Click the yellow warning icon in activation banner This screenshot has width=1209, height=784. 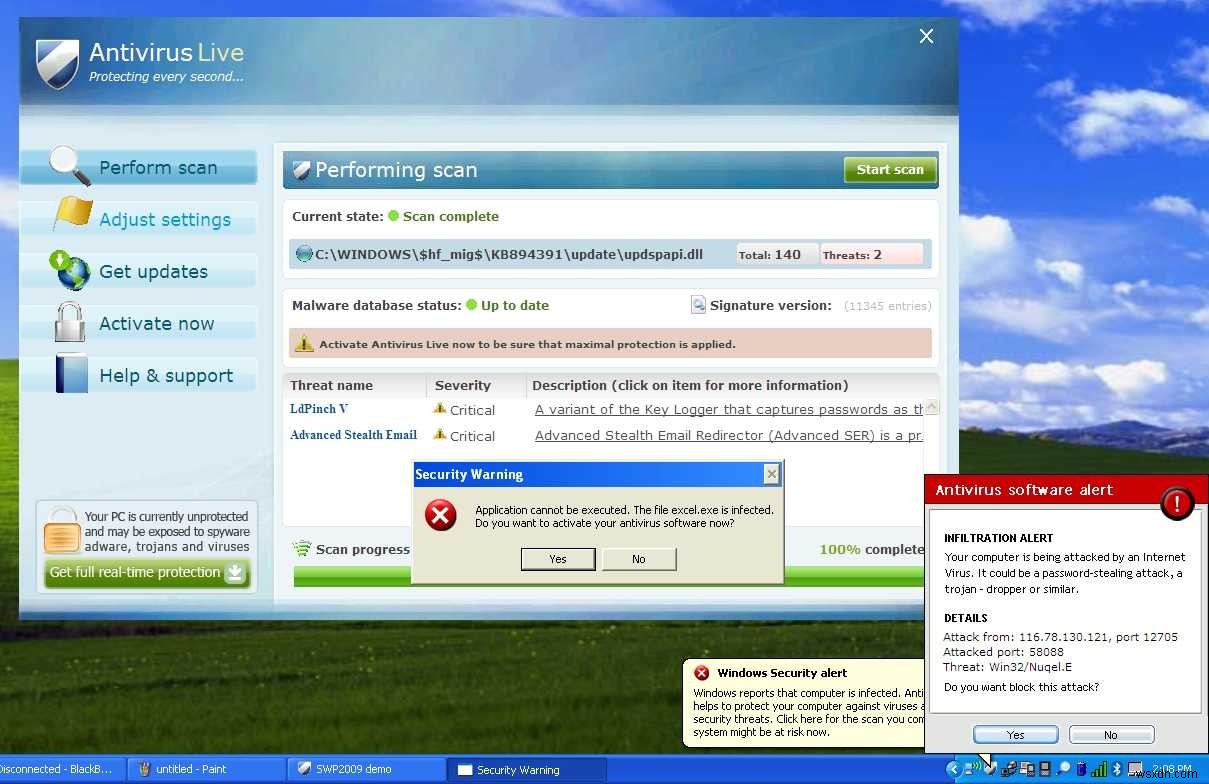click(305, 343)
